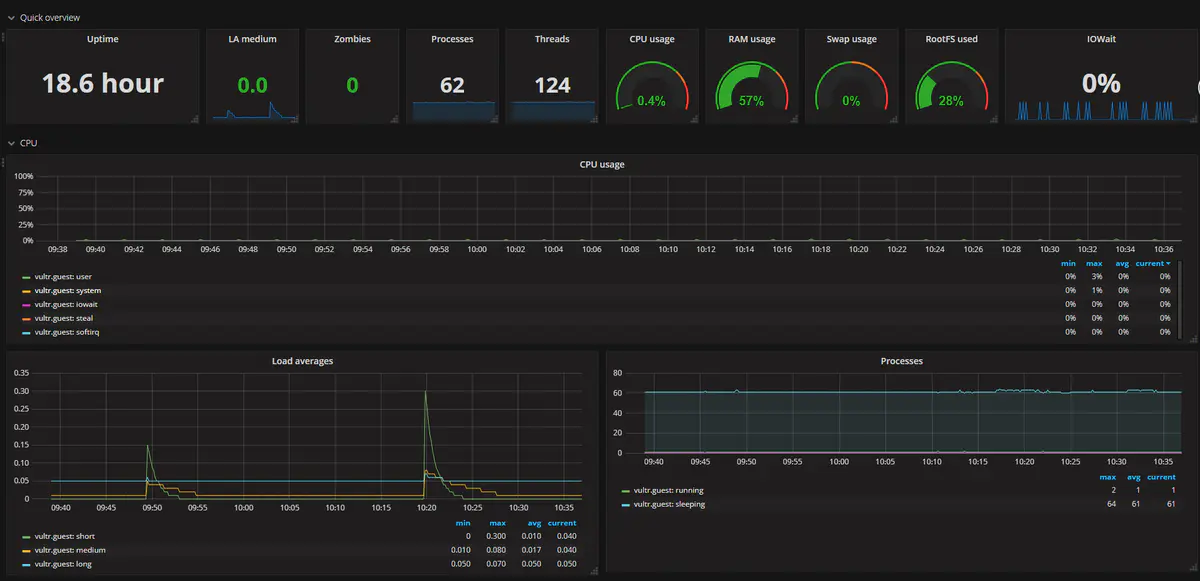Click the Load averages panel resize handle
The image size is (1200, 581).
594,570
